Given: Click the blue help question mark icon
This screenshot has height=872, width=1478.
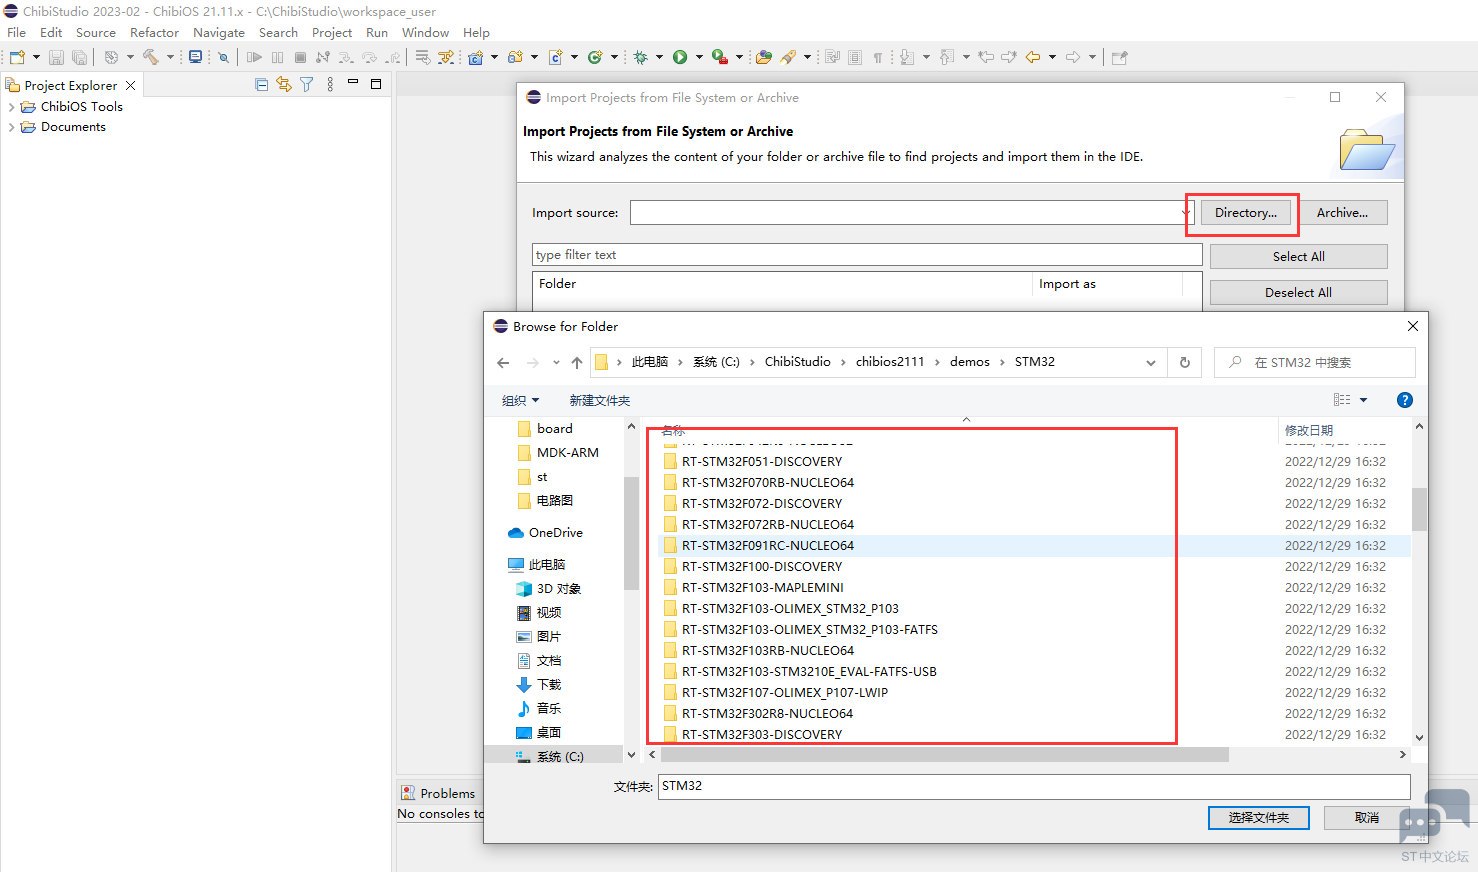Looking at the screenshot, I should (1405, 400).
